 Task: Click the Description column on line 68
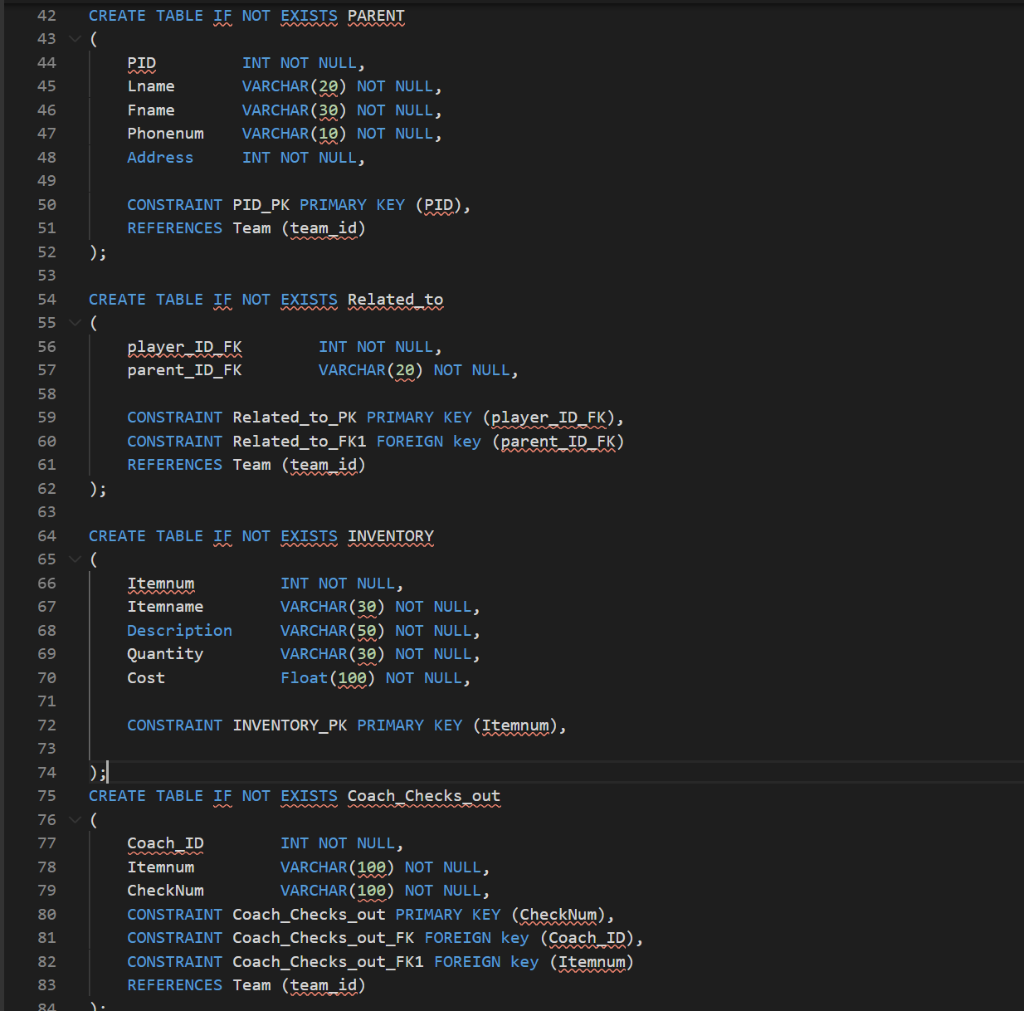pos(179,630)
